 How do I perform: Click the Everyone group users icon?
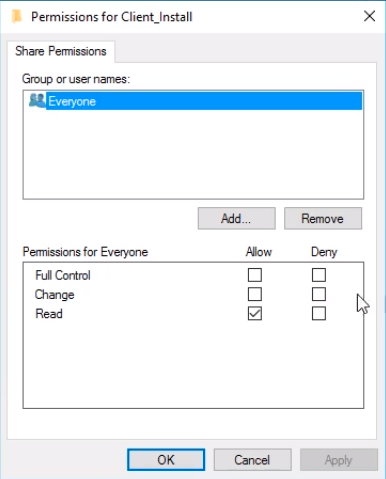(x=37, y=101)
